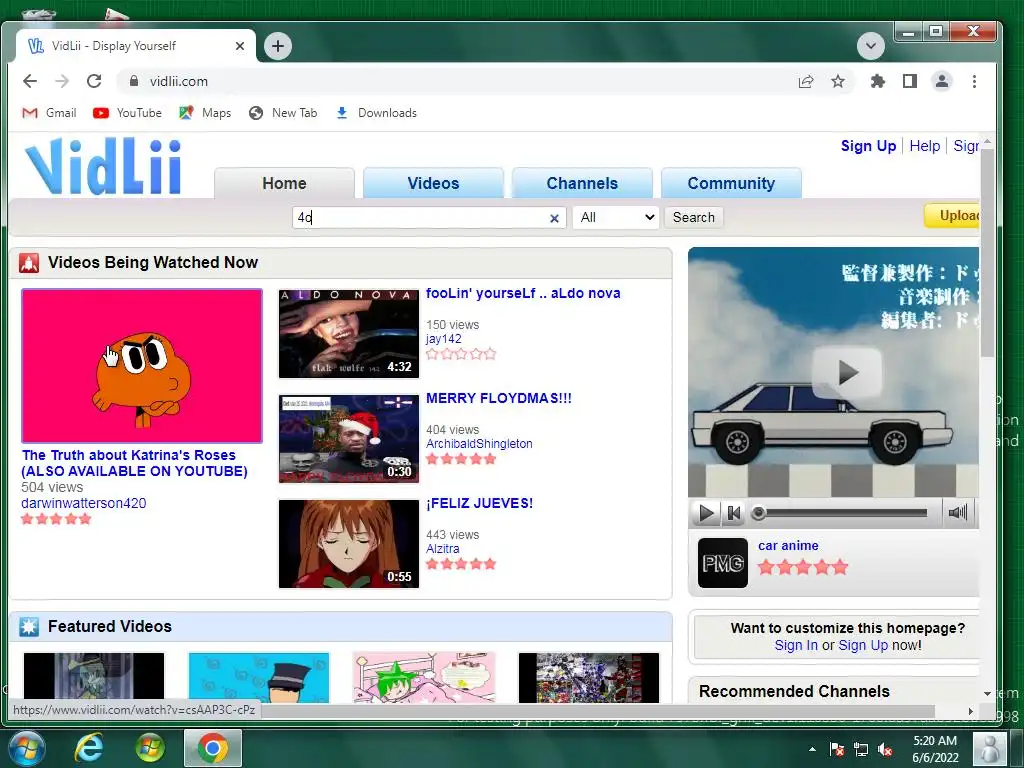Open the Chrome extensions puzzle icon

pos(878,81)
